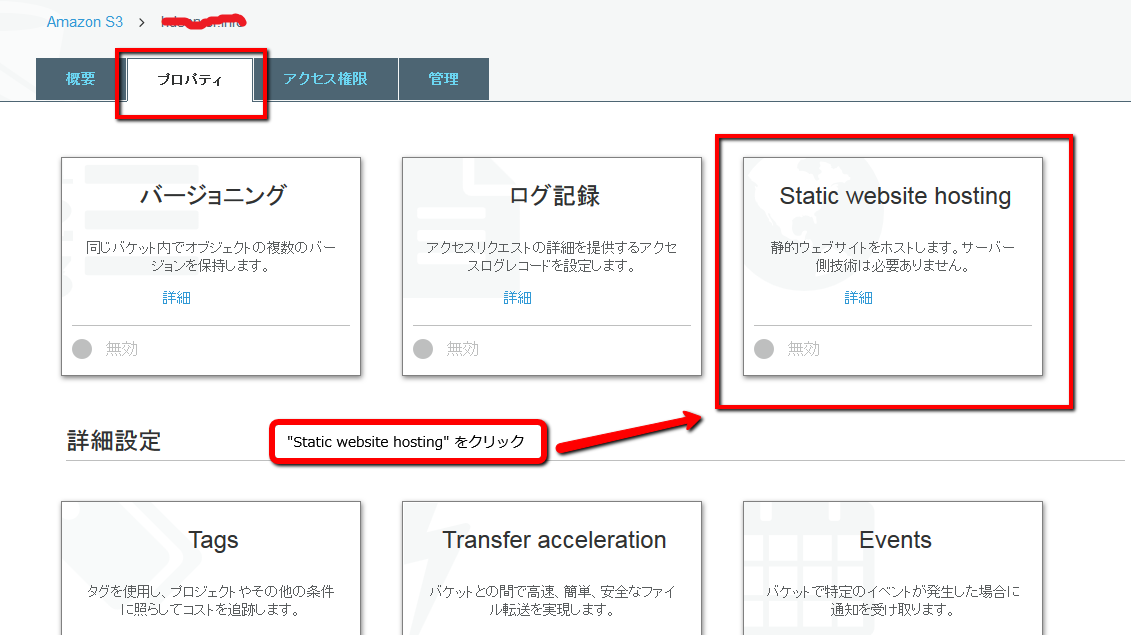Toggle the ログ記録 disabled status circle

point(423,349)
